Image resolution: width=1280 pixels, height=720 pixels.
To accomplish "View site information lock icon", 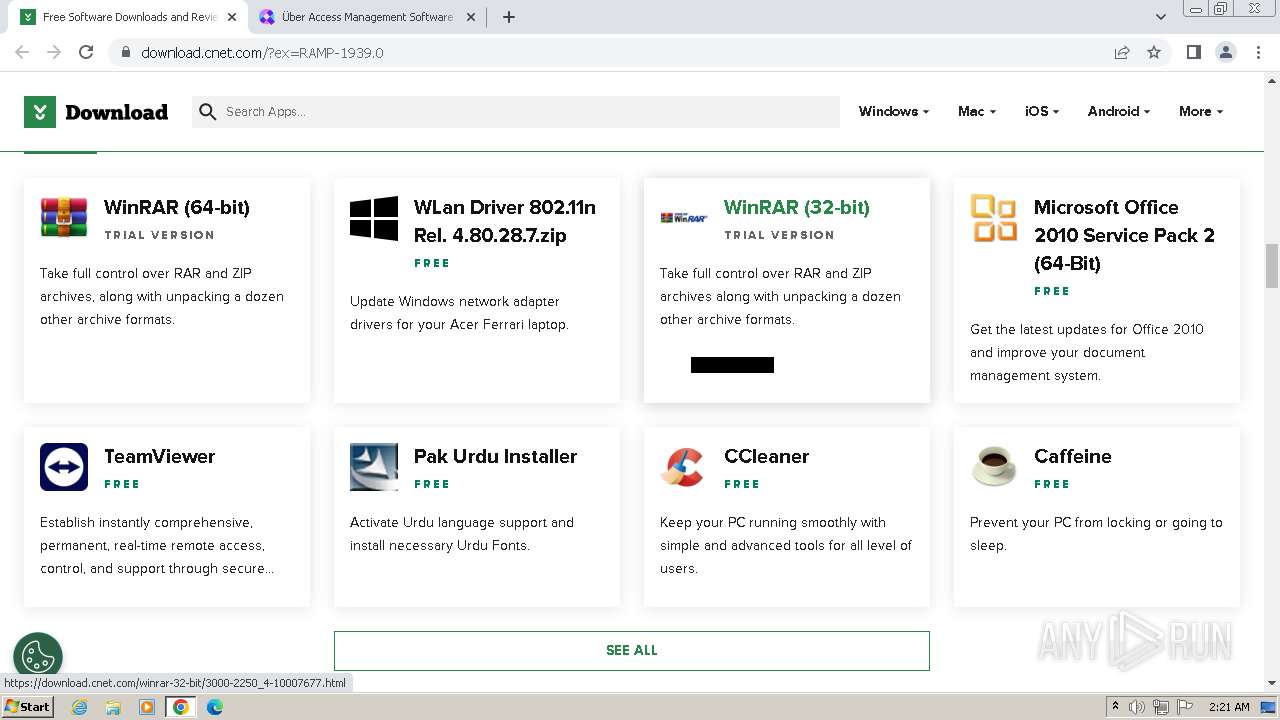I will pos(125,52).
